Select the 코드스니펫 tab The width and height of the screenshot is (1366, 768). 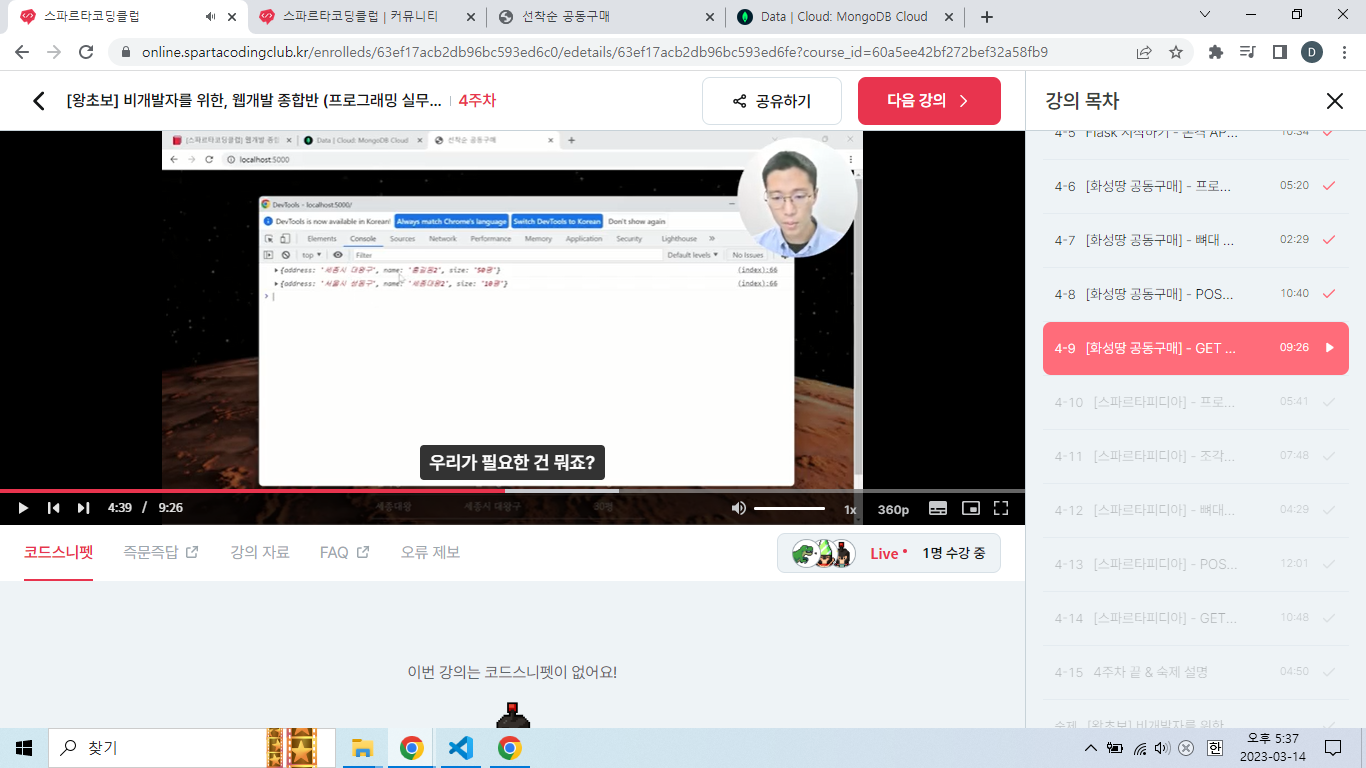(59, 552)
